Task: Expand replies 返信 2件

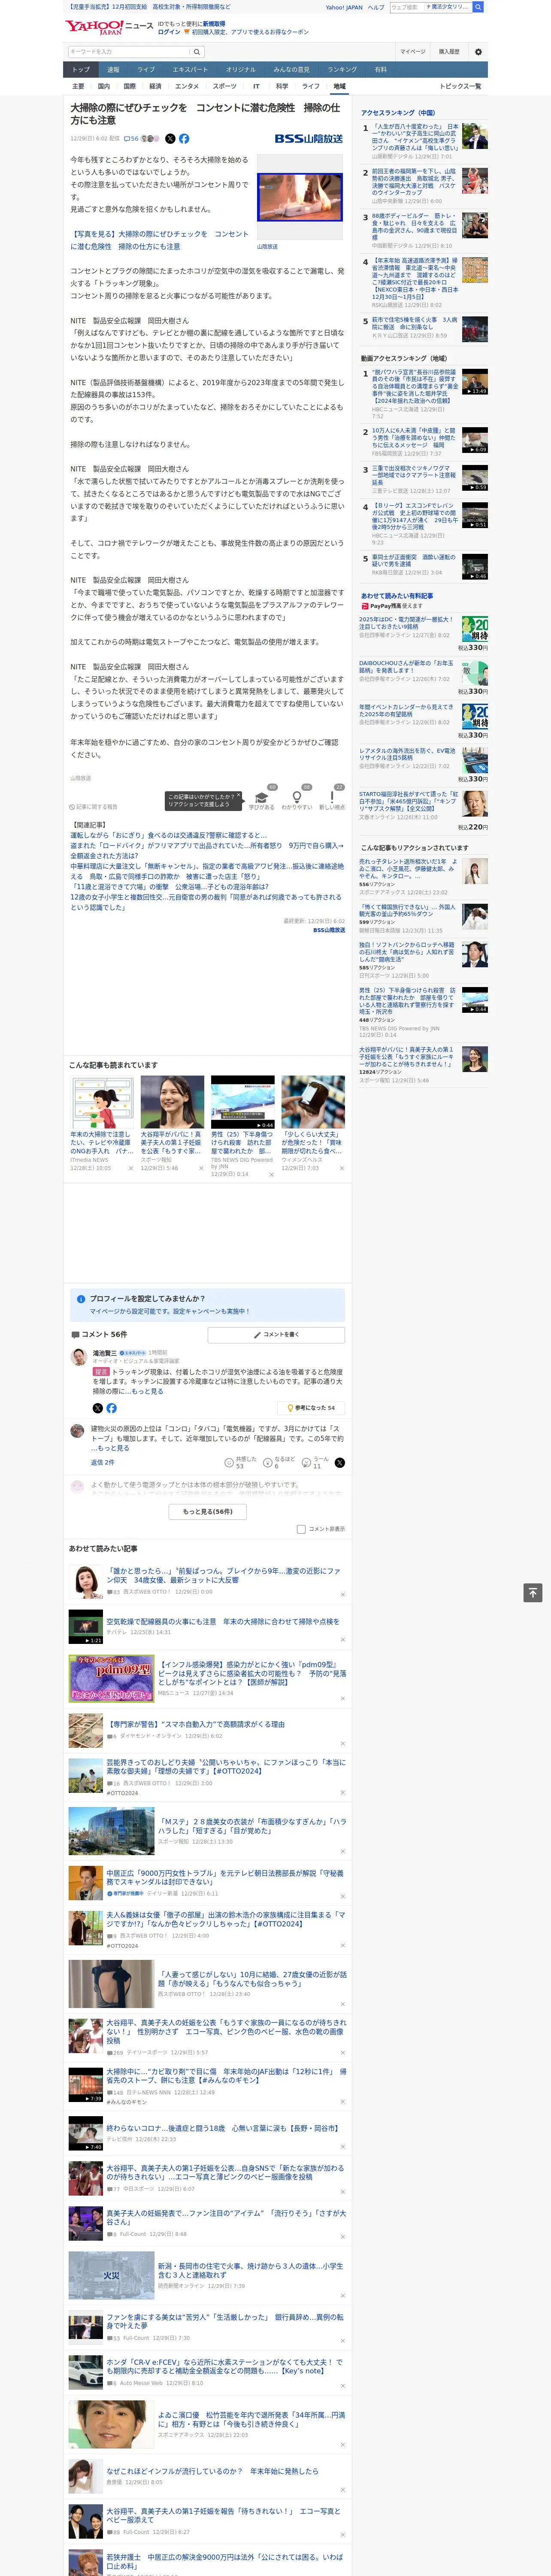Action: [x=103, y=1462]
